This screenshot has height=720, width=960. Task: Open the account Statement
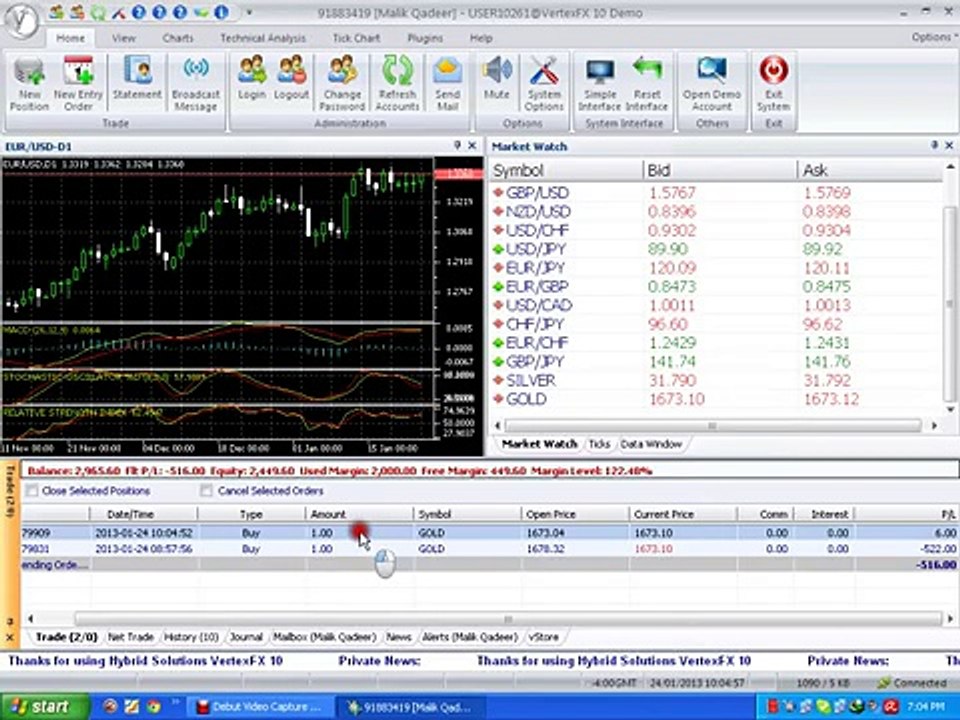[137, 78]
